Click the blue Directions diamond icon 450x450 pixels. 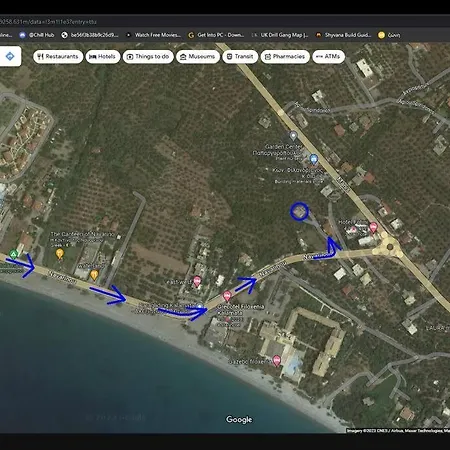[10, 56]
